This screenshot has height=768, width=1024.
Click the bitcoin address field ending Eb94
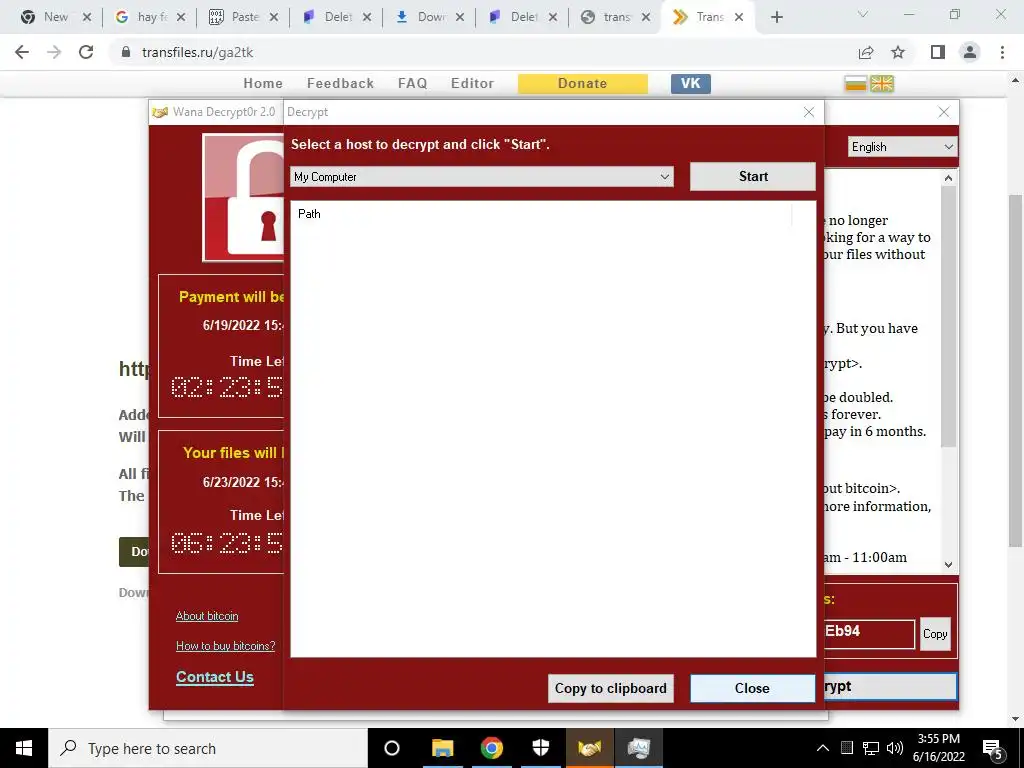tap(869, 632)
